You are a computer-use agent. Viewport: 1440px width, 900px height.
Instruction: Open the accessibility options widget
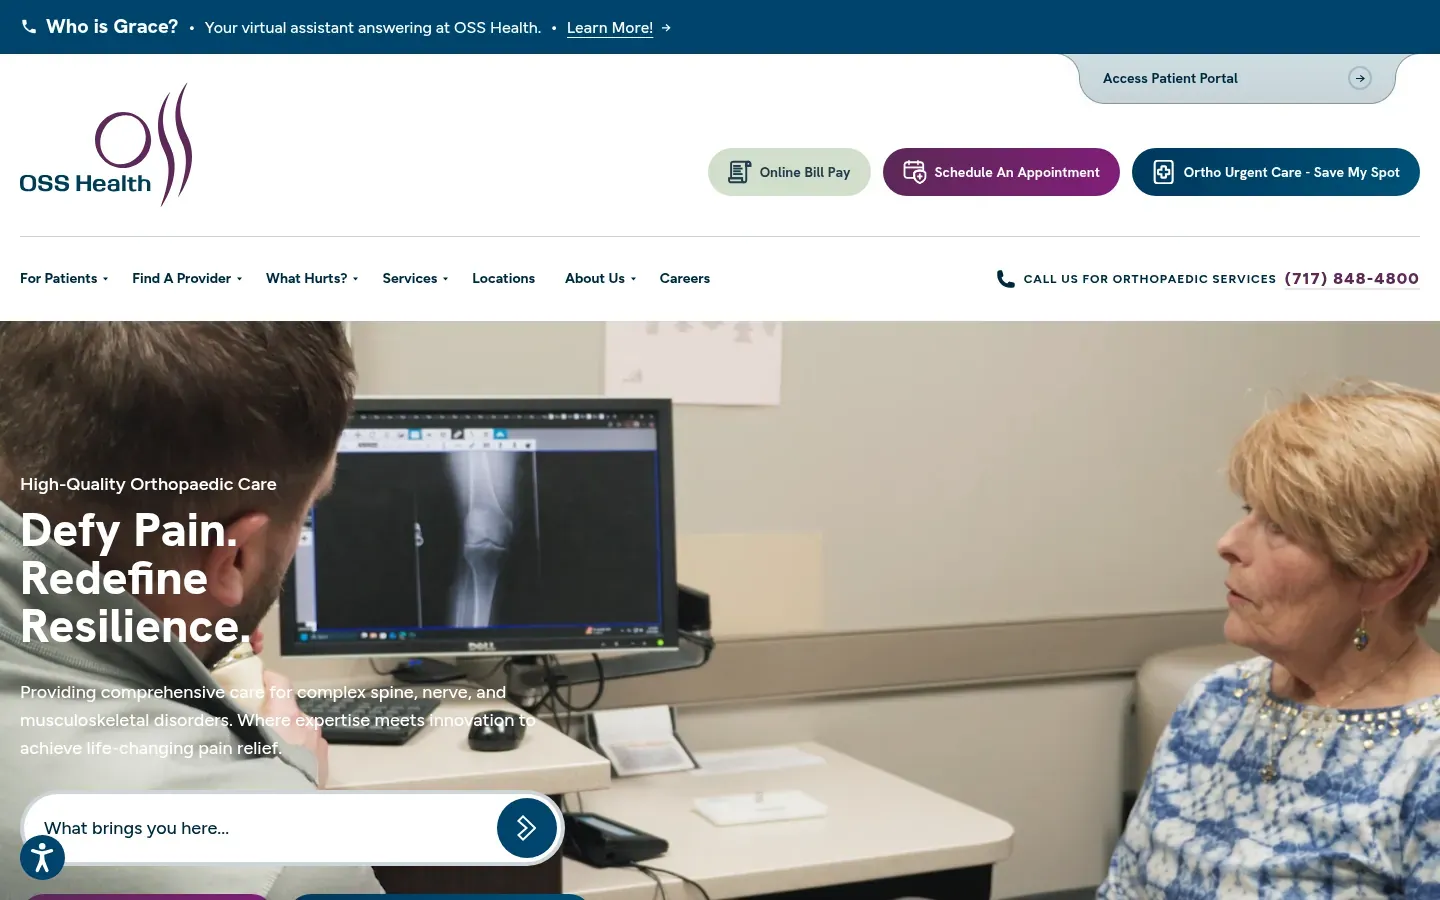[42, 858]
